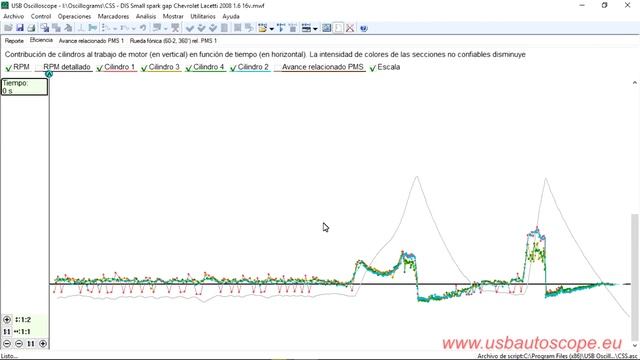
Task: Click the speech bubble comment icon
Action: (x=157, y=28)
